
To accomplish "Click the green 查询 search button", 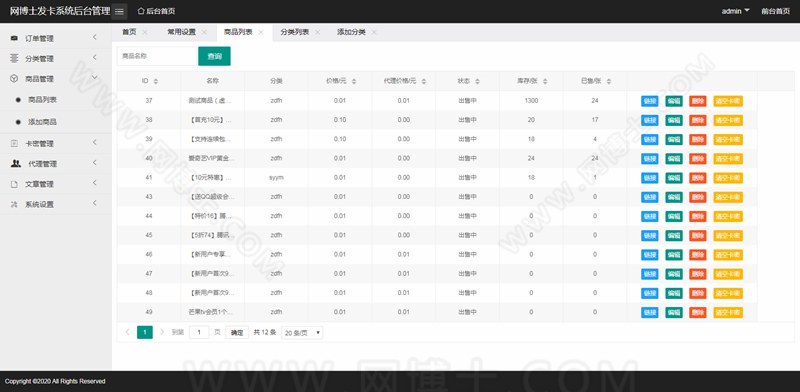I will click(x=214, y=56).
